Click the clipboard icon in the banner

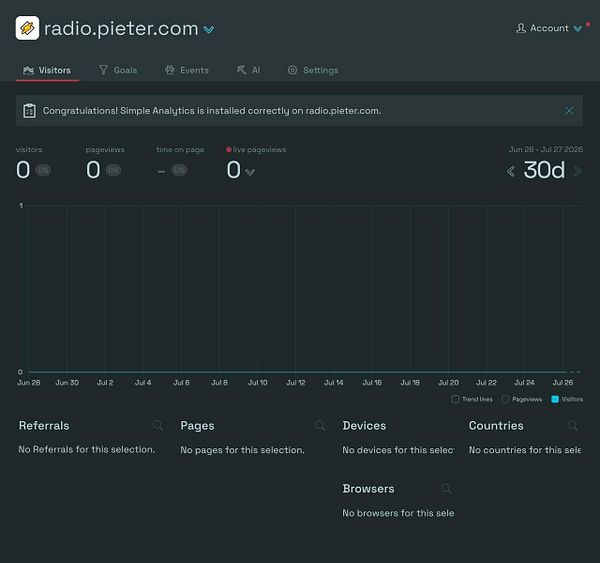coord(29,111)
